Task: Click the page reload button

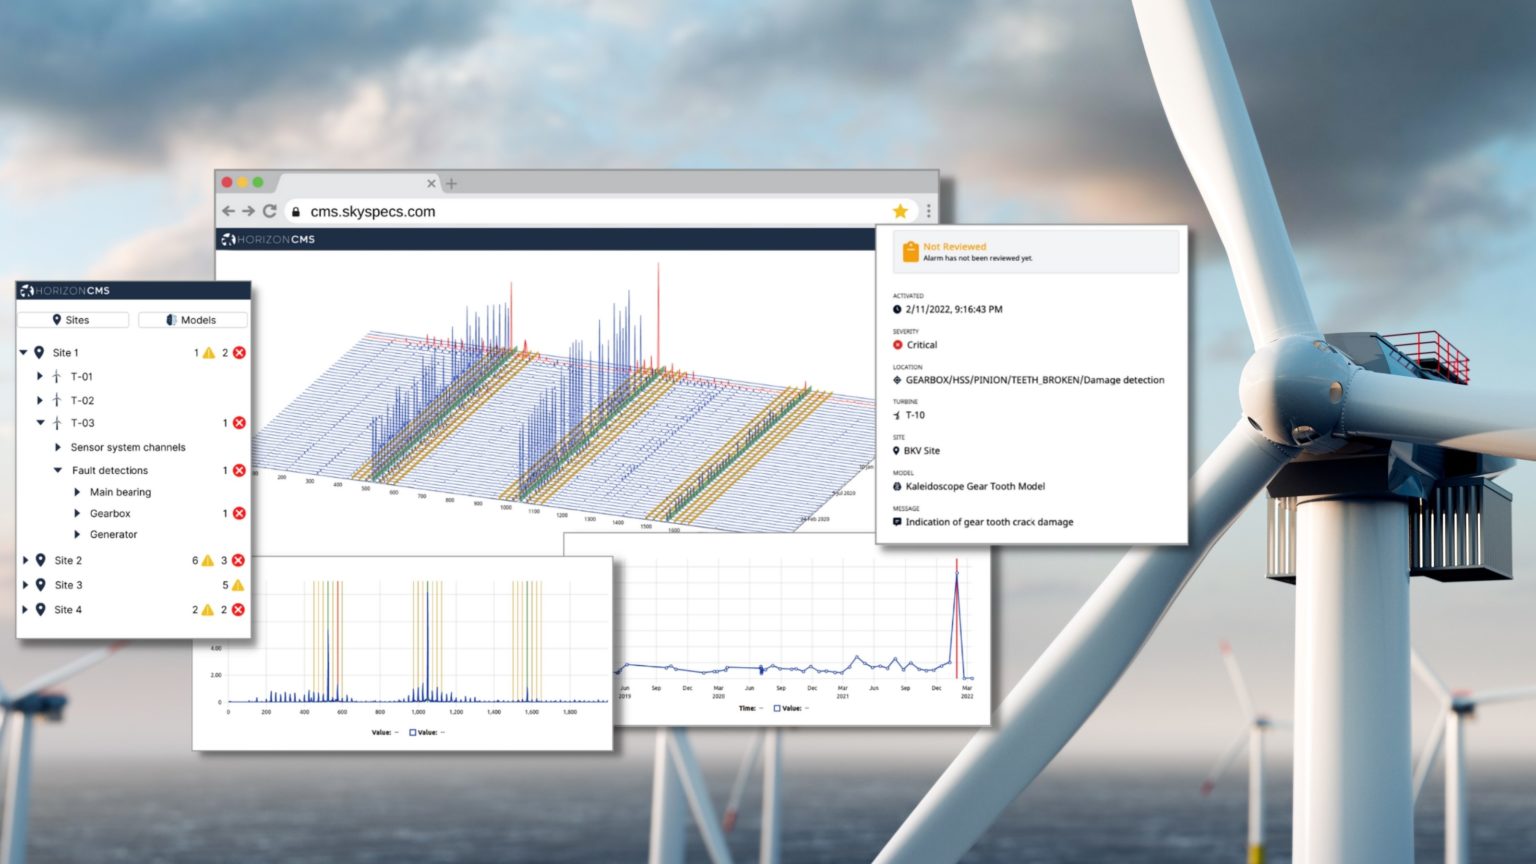Action: [x=268, y=211]
